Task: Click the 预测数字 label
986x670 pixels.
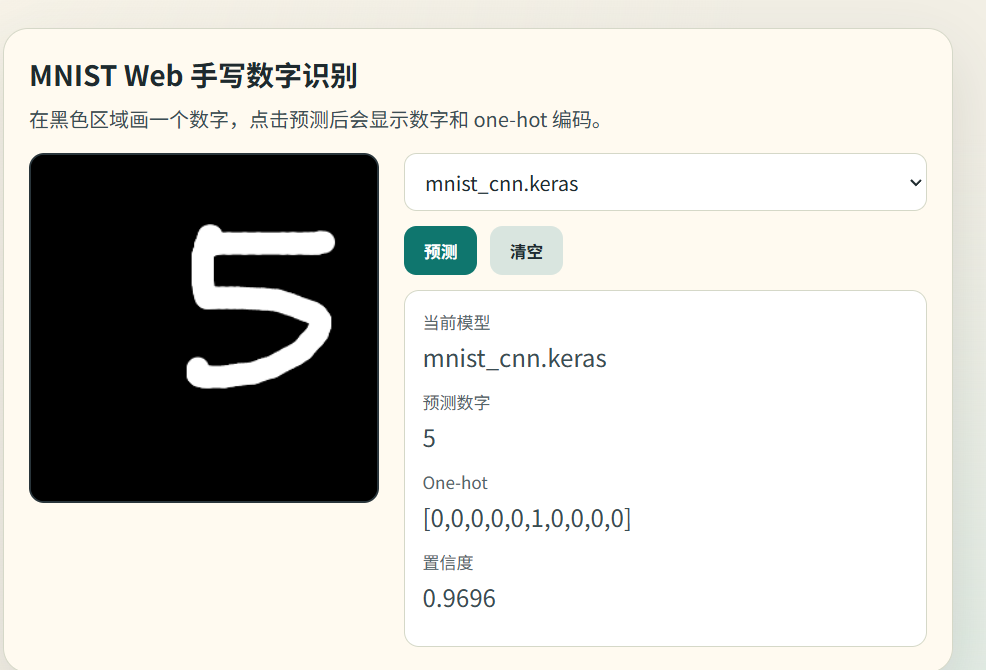Action: click(457, 403)
